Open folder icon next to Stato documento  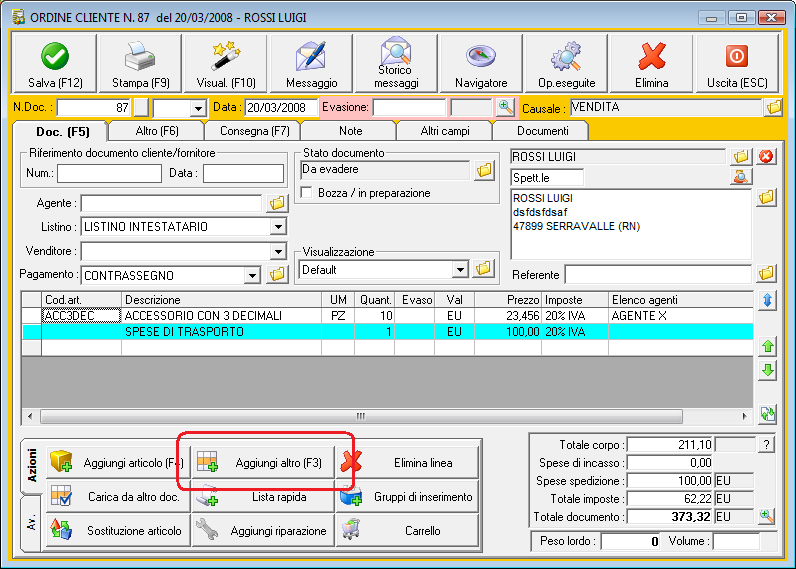point(484,170)
